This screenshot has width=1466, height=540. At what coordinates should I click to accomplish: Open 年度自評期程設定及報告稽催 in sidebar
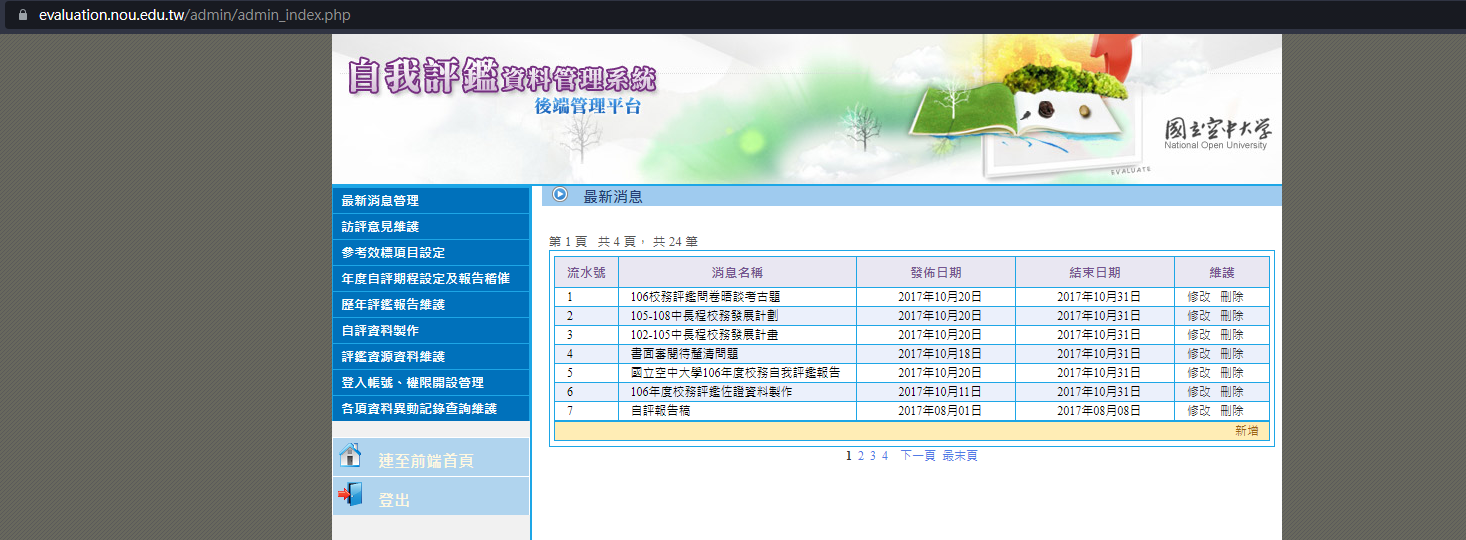(430, 279)
